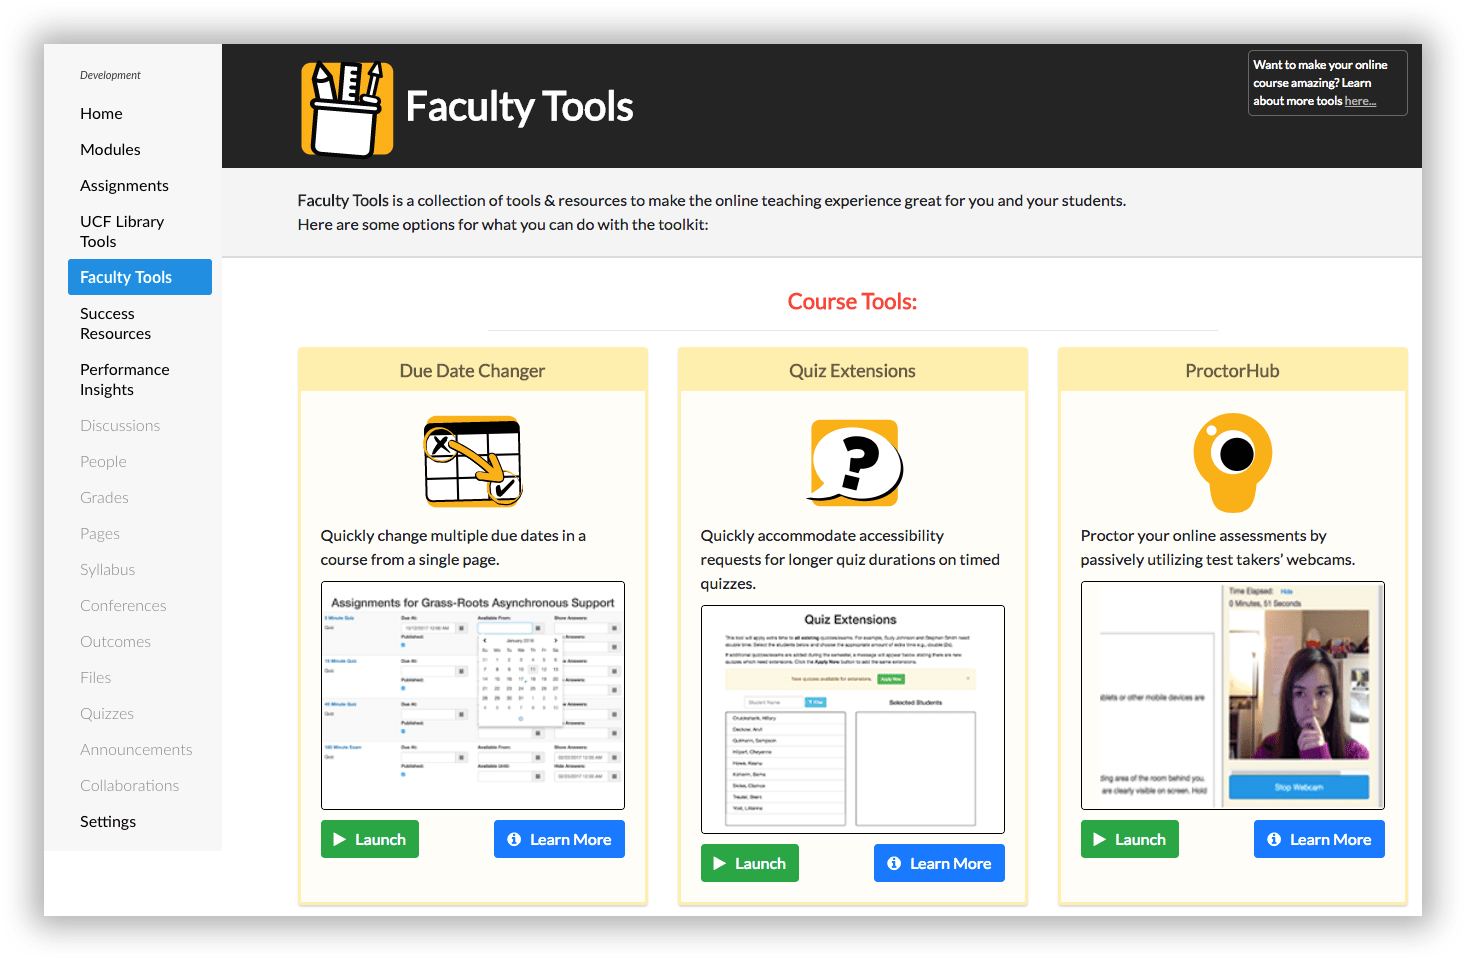
Task: Open UCF Library Tools
Action: click(x=122, y=232)
